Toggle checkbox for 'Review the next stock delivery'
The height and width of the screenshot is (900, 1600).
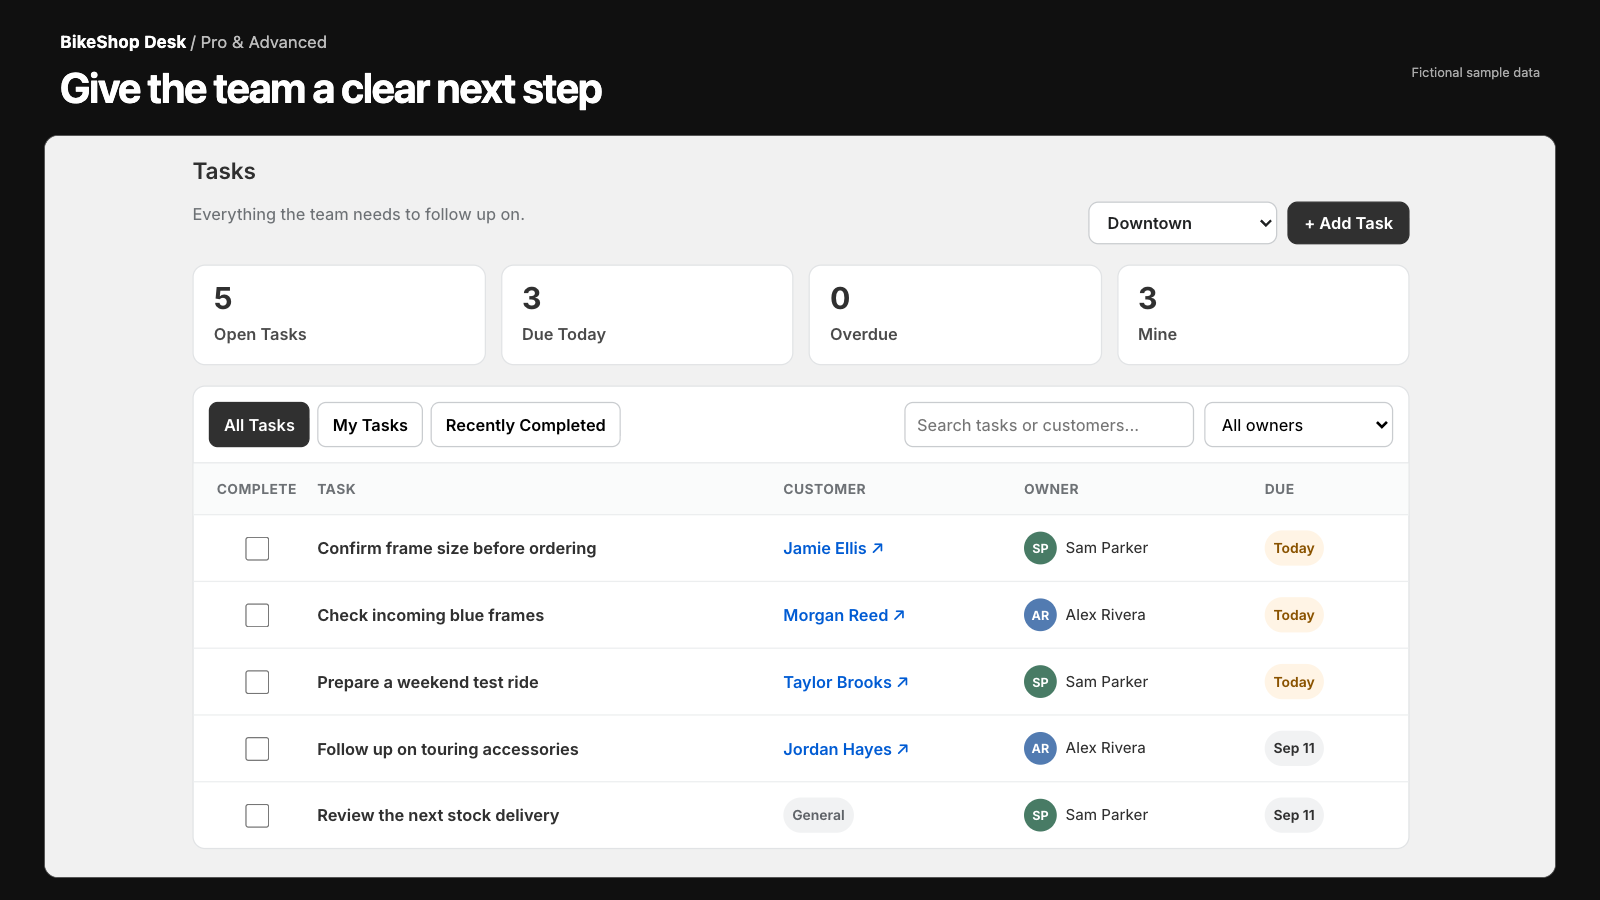coord(257,815)
